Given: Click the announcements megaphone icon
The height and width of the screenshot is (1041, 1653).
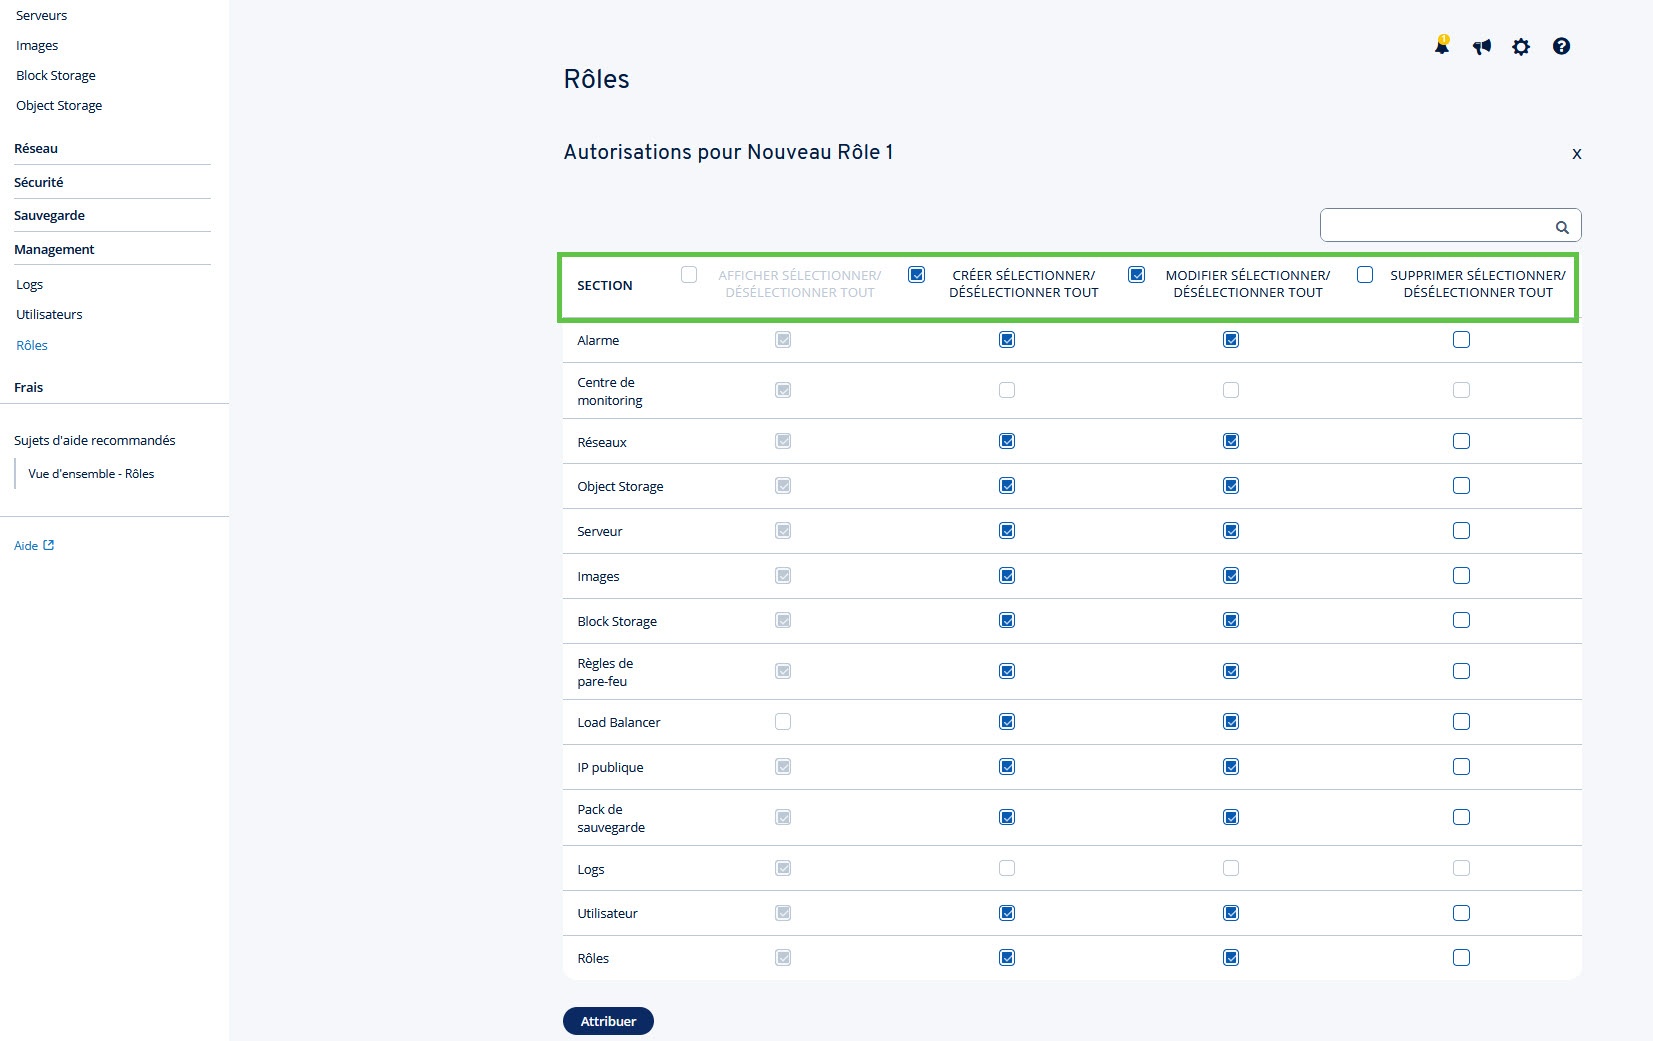Looking at the screenshot, I should [x=1482, y=46].
